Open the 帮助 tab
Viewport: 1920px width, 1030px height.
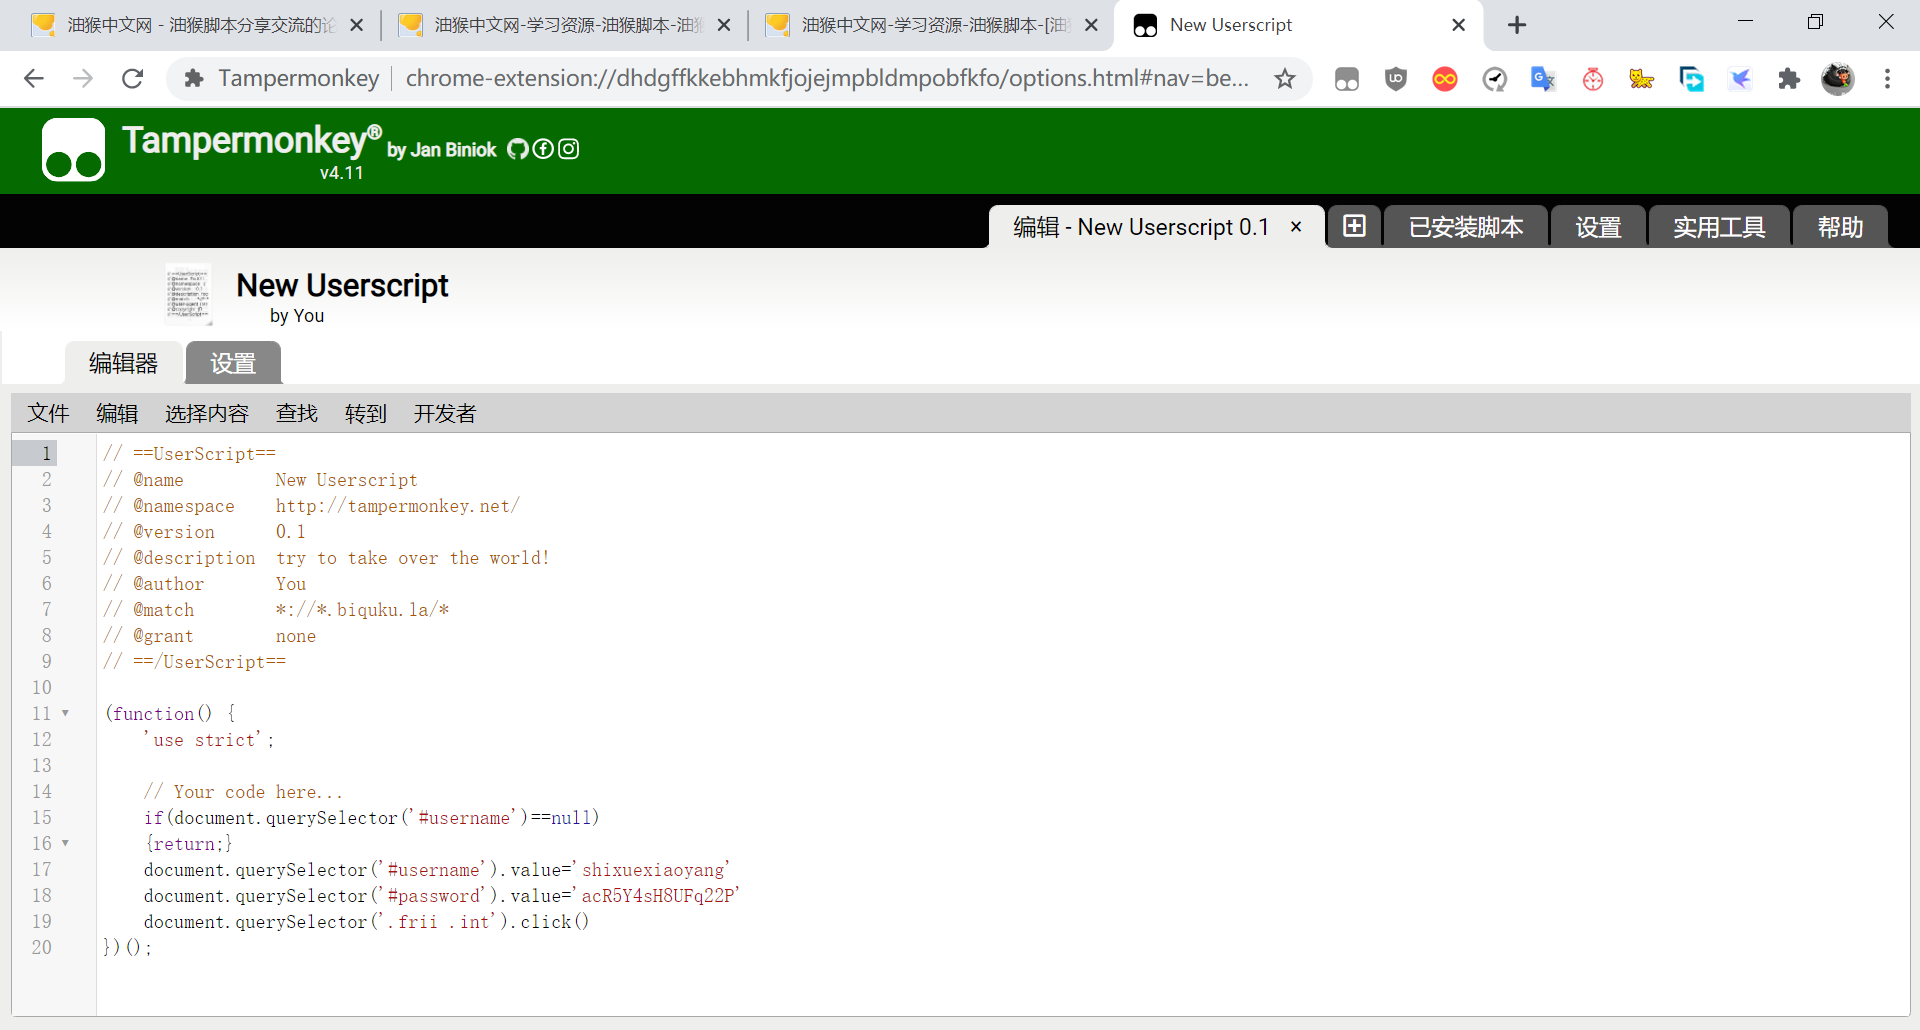[x=1840, y=227]
